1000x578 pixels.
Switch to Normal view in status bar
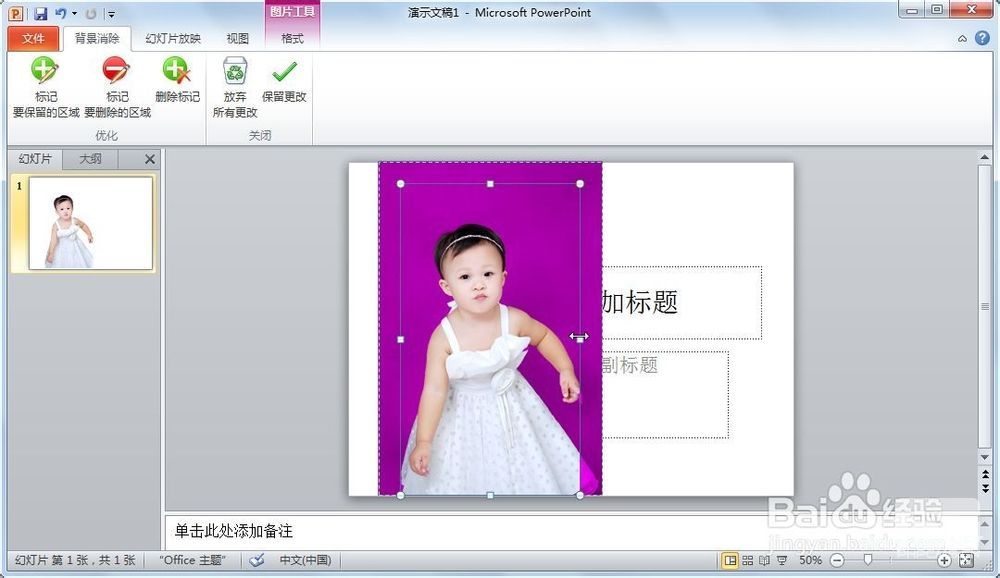731,560
